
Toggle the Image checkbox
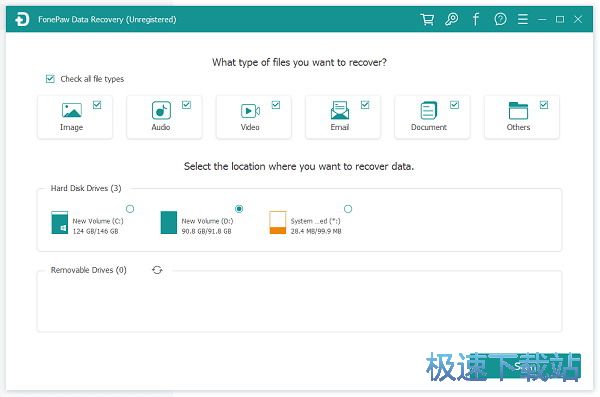point(97,105)
